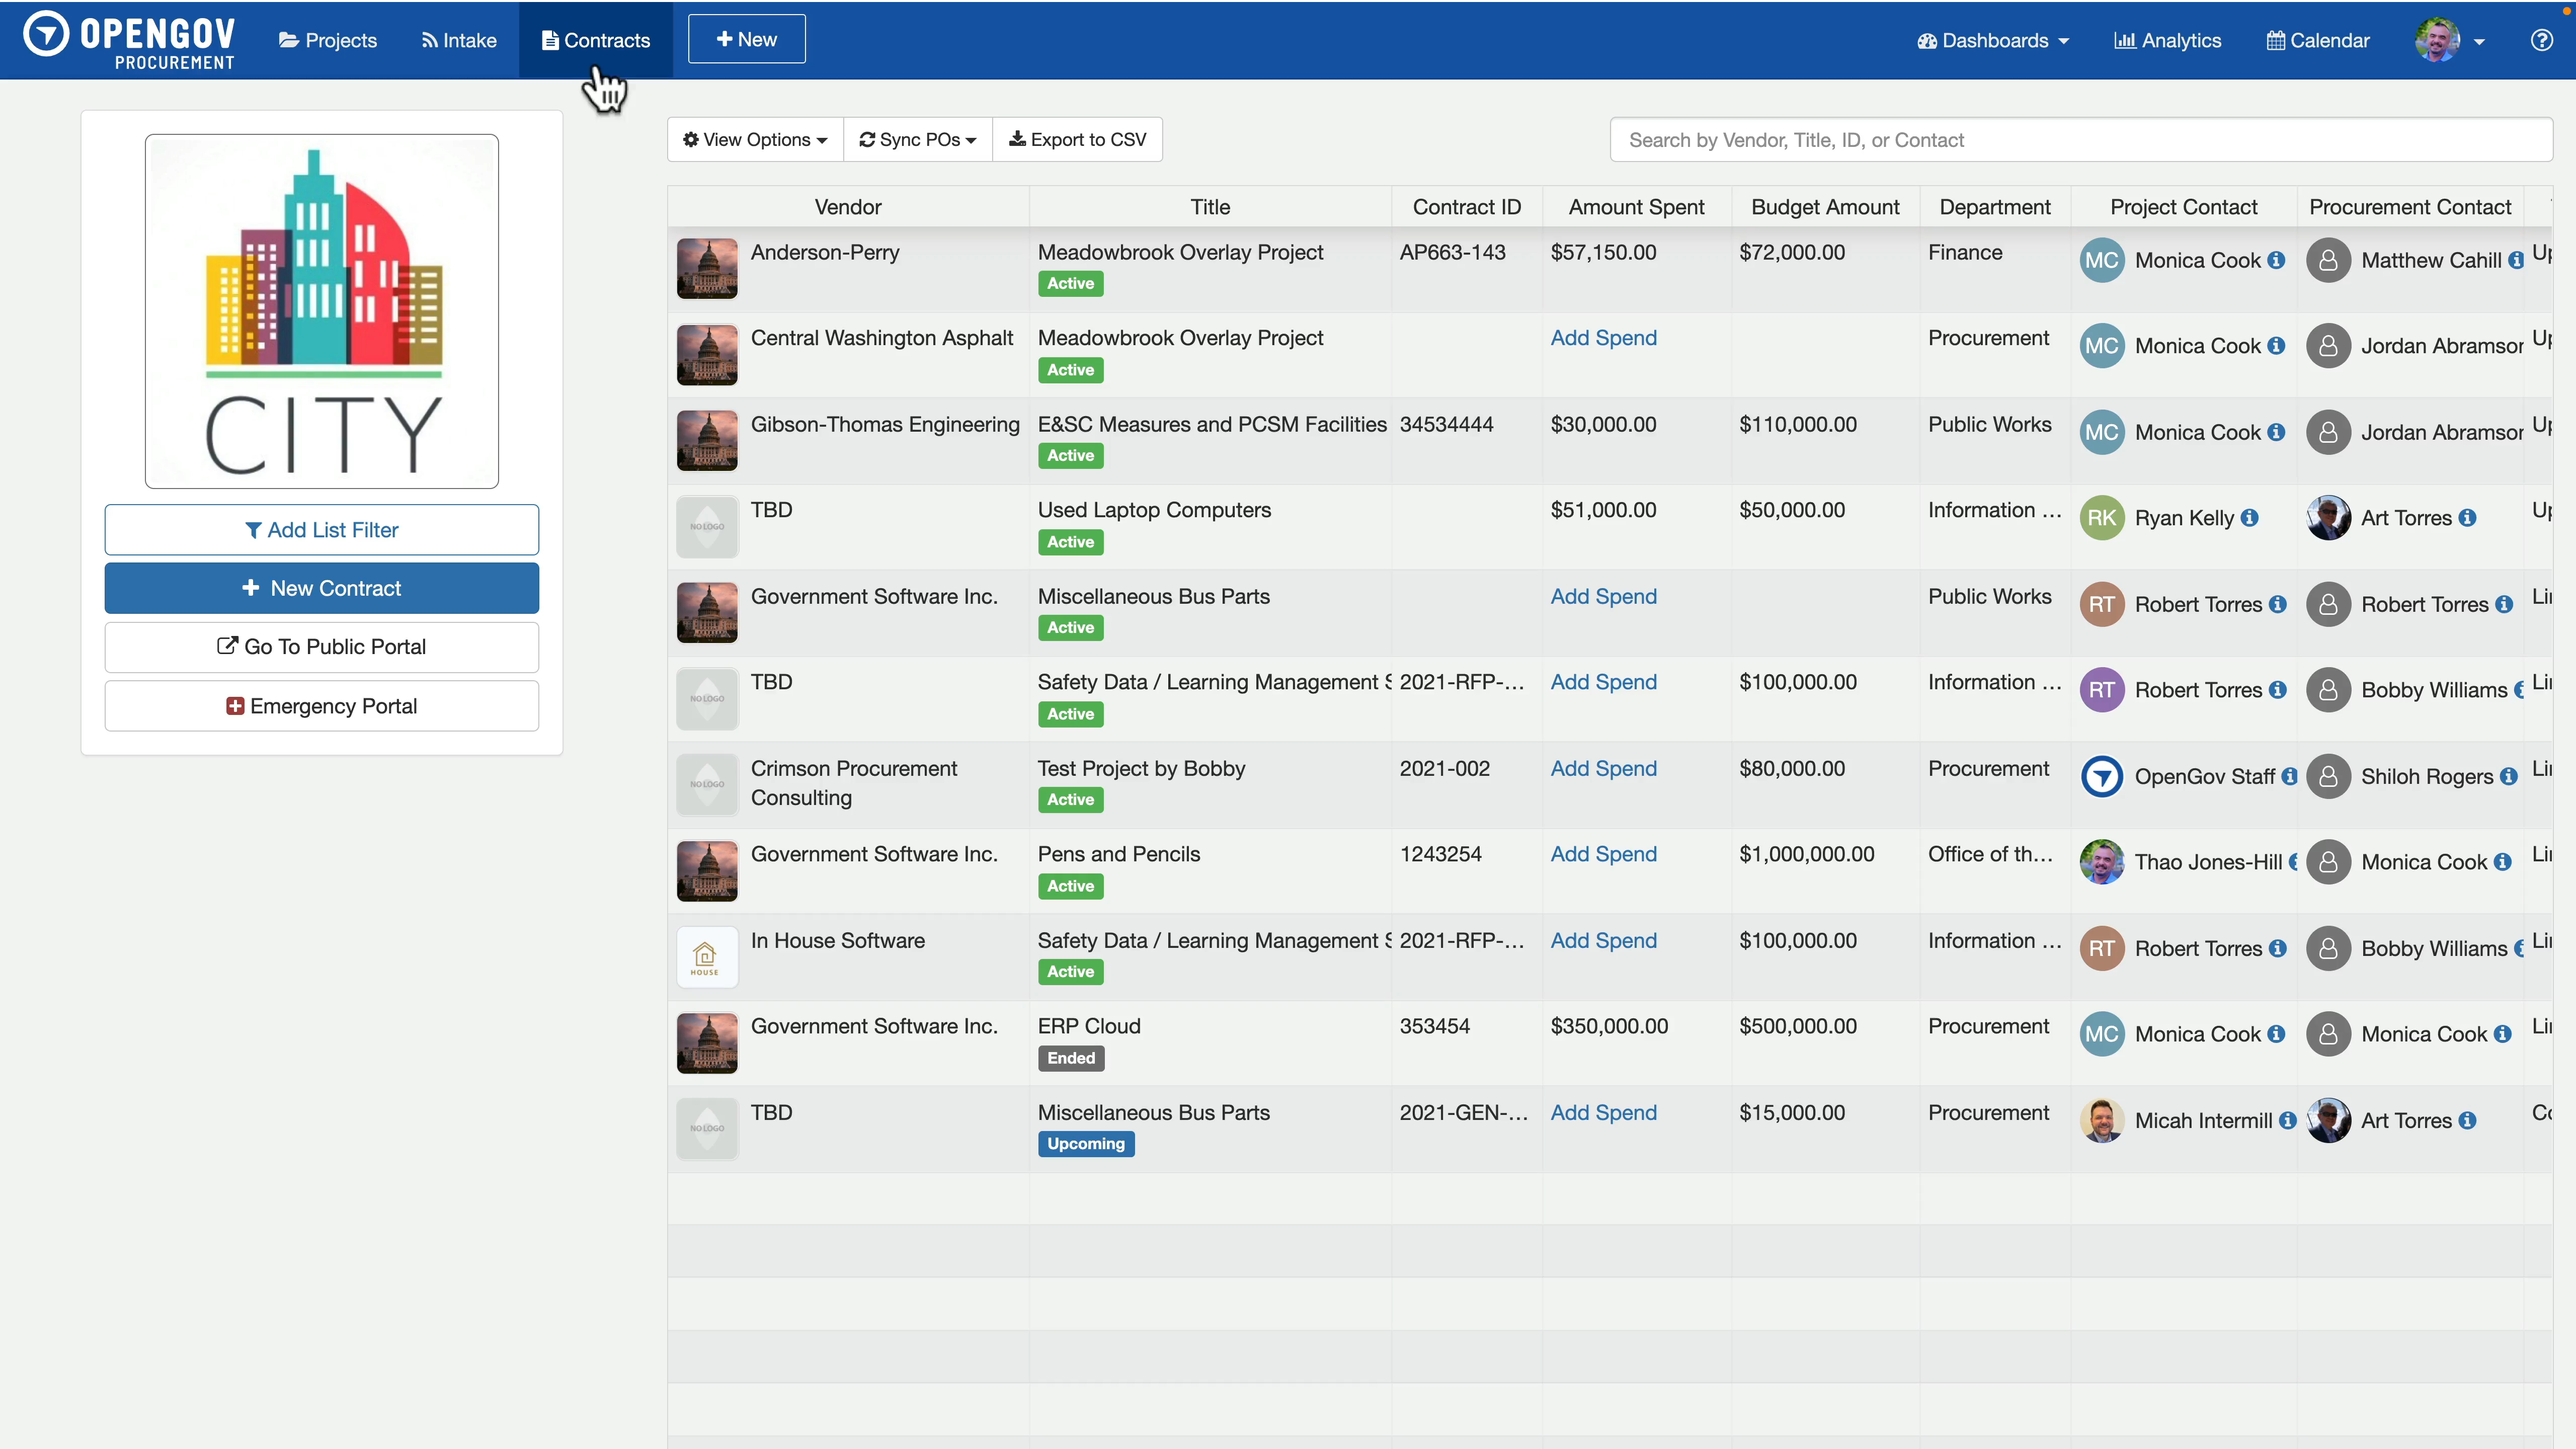
Task: Switch to the Intake tab
Action: (x=459, y=40)
